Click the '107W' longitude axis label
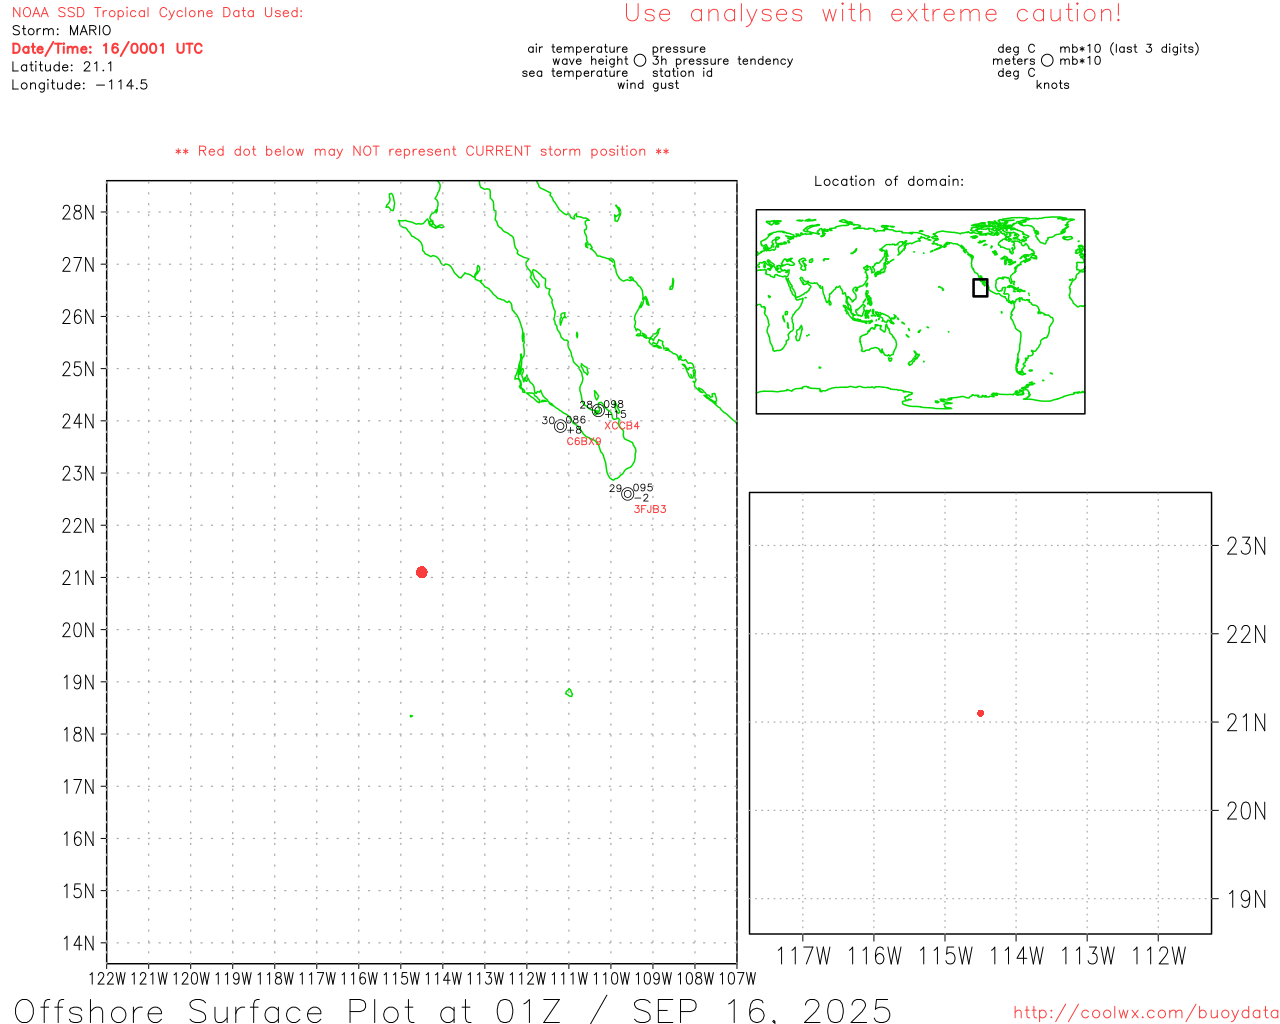The image size is (1280, 1024). tap(737, 978)
